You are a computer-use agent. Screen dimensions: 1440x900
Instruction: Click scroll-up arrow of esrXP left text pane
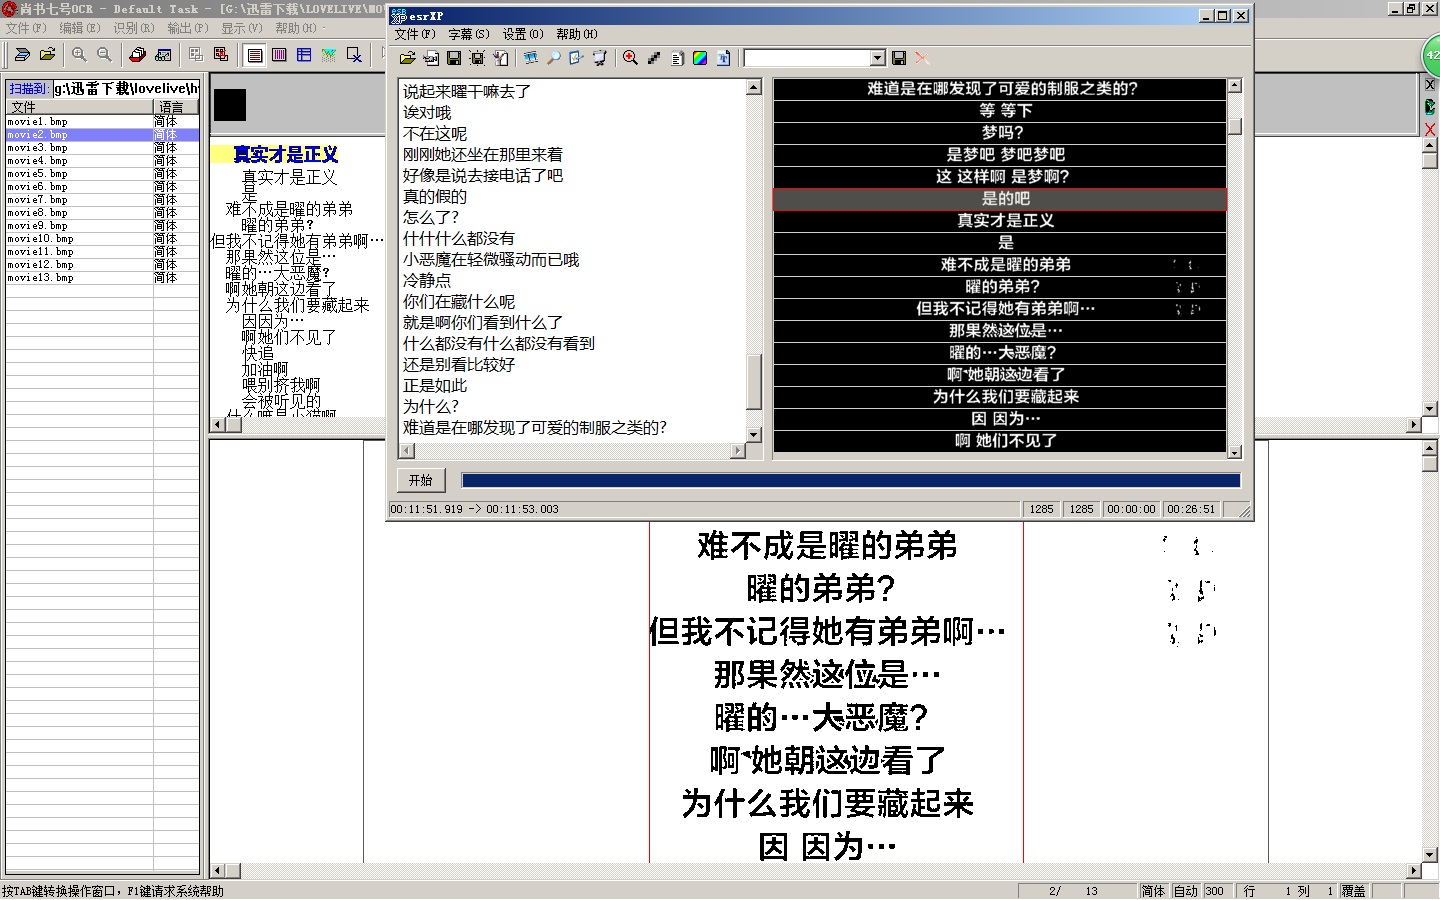(754, 87)
